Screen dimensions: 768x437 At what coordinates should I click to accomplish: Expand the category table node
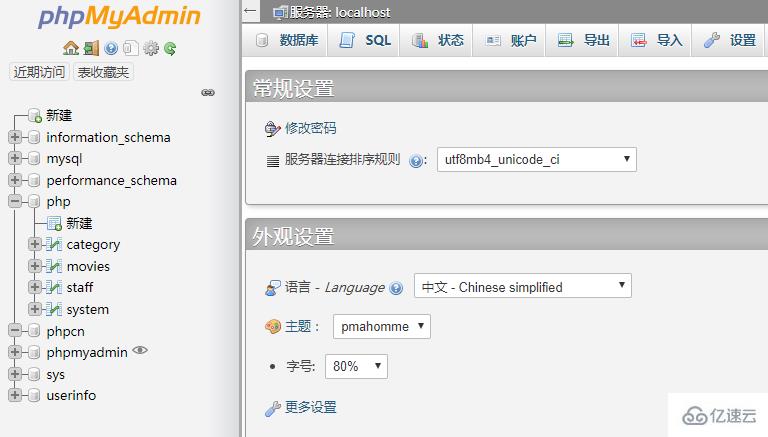click(34, 244)
